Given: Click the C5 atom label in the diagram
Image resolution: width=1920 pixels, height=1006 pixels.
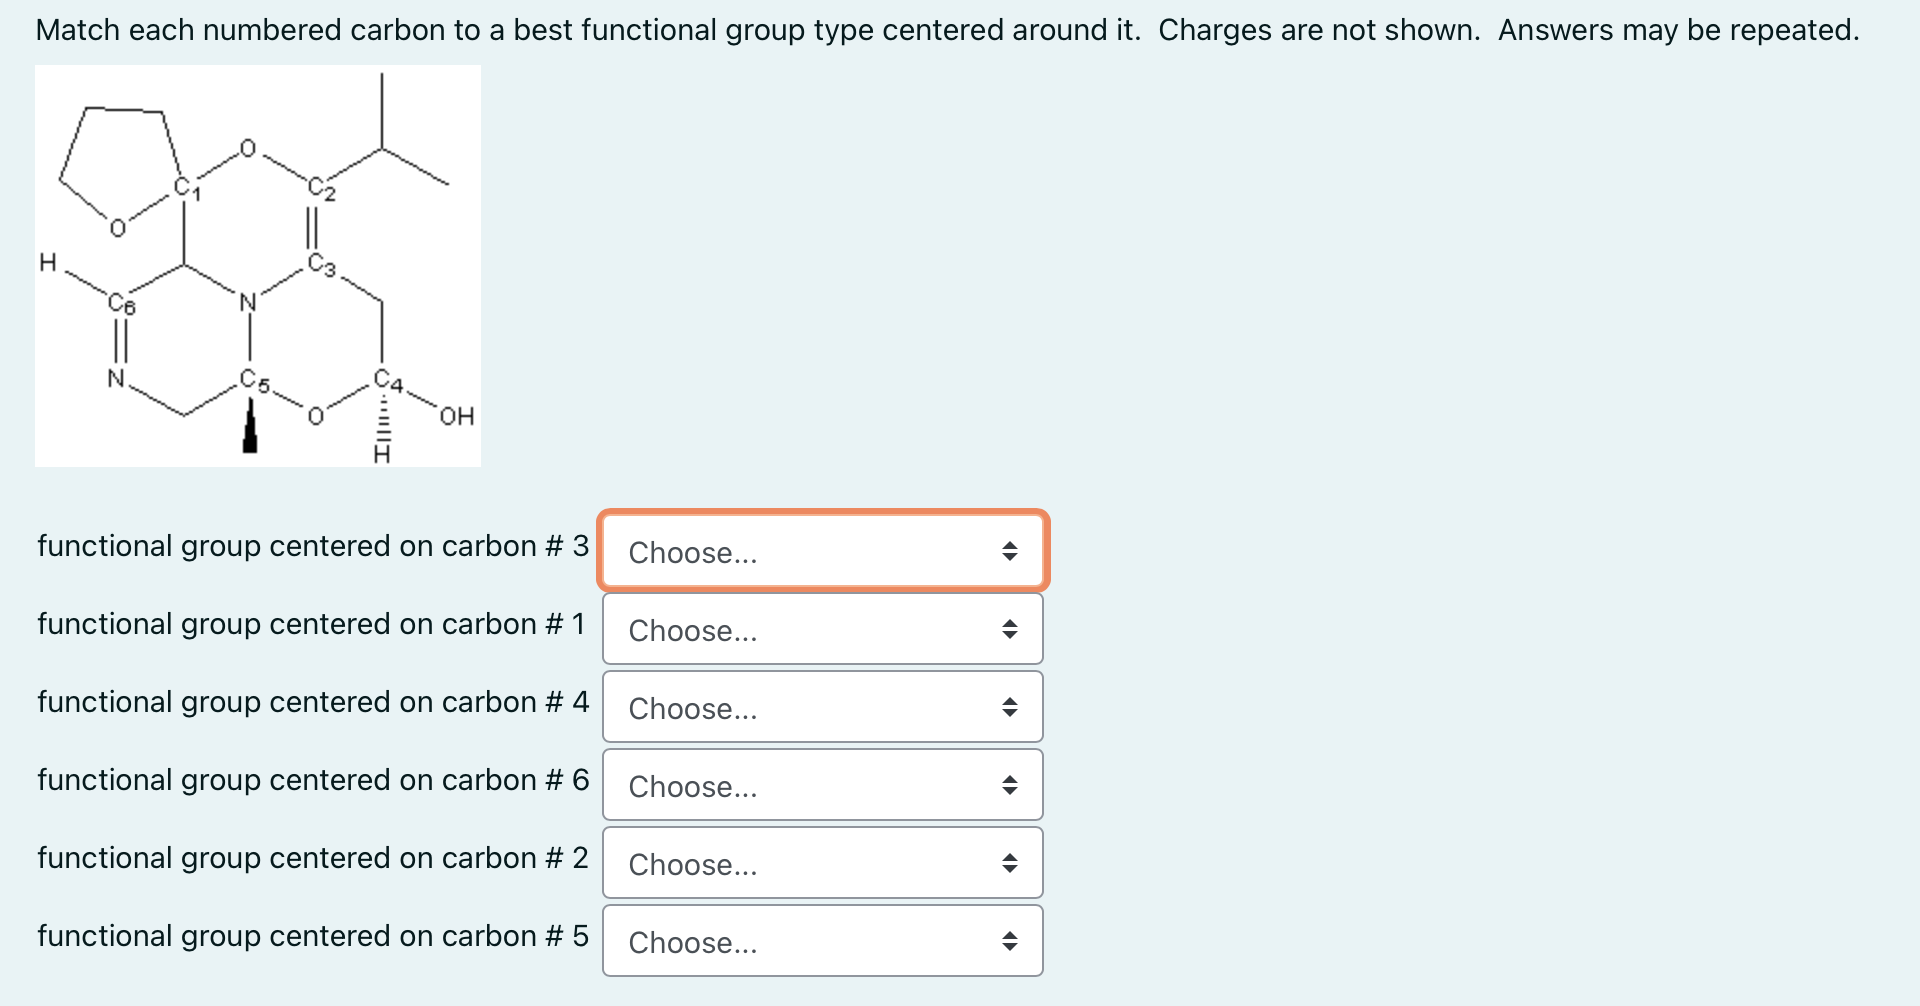Looking at the screenshot, I should pyautogui.click(x=254, y=381).
